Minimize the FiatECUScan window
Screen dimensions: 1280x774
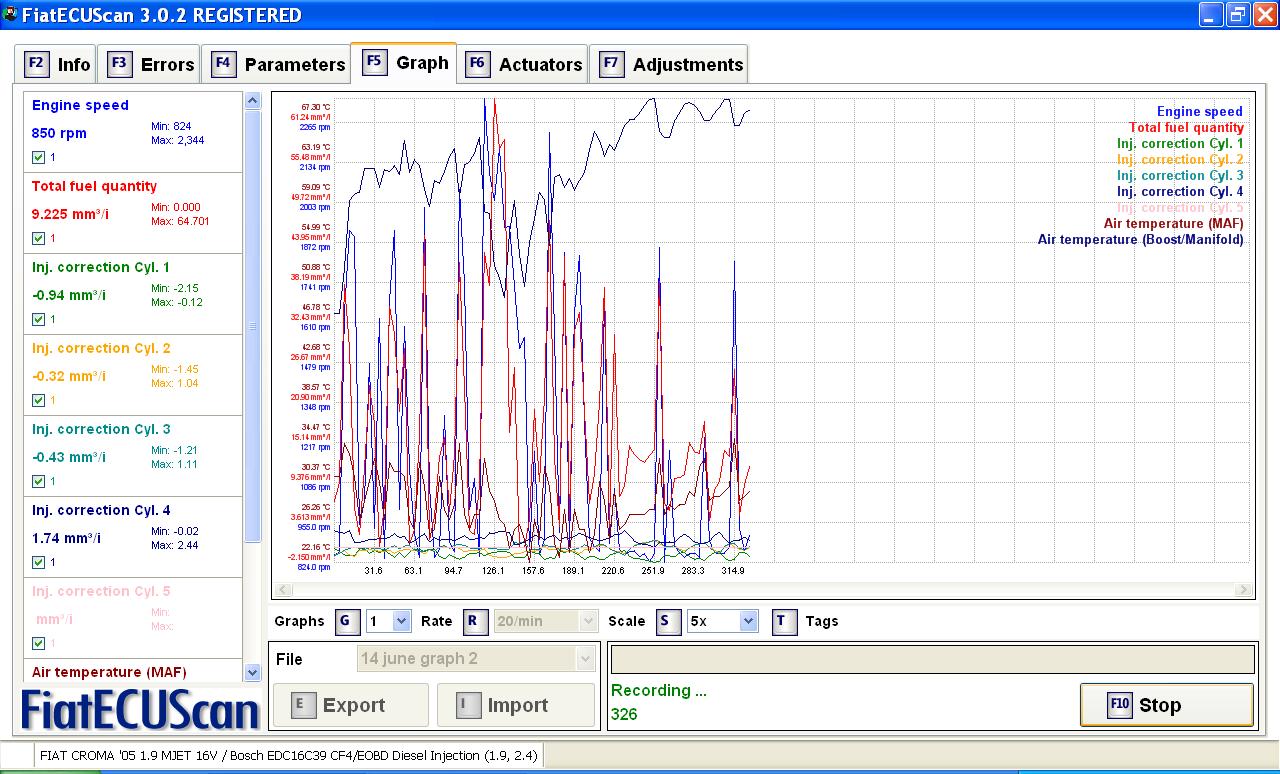tap(1212, 14)
